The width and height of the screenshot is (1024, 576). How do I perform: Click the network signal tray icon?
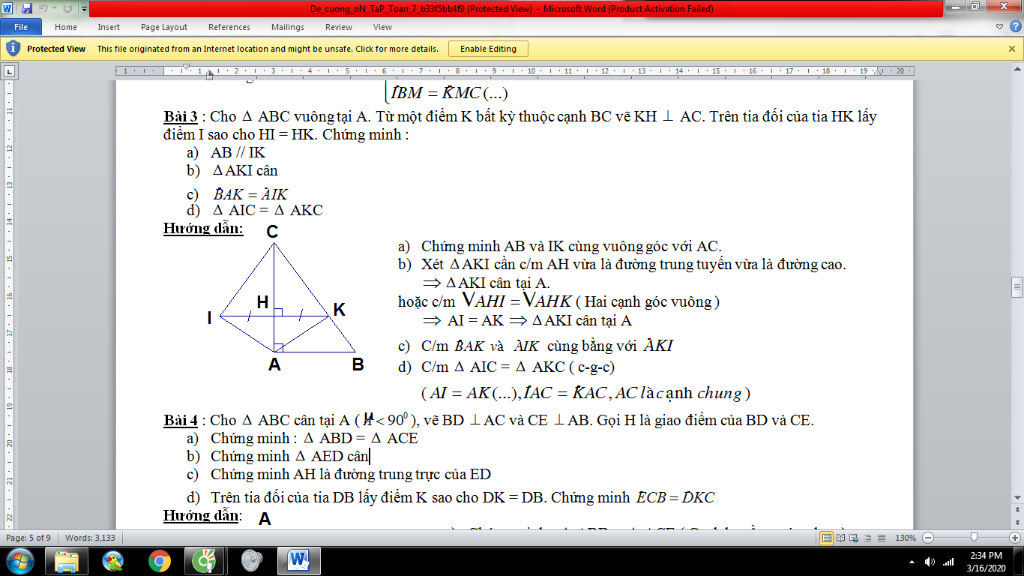coord(948,562)
